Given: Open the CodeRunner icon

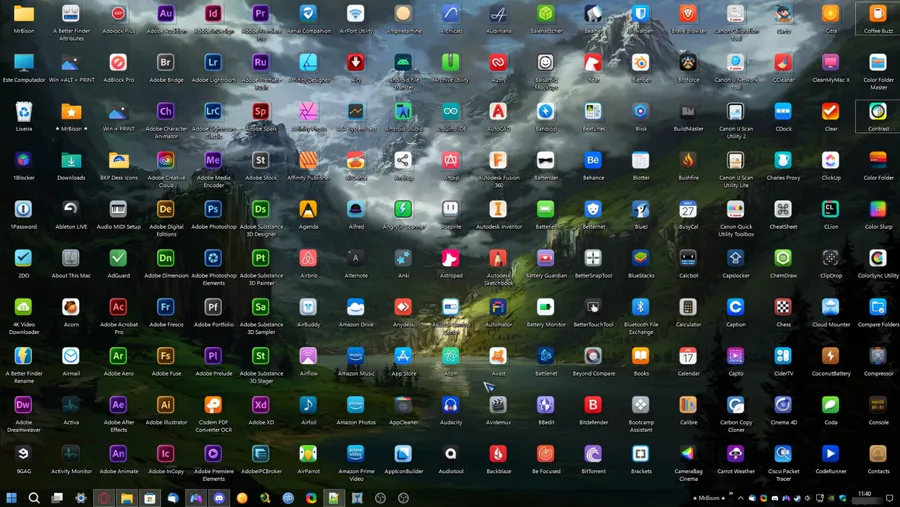Looking at the screenshot, I should [x=831, y=454].
